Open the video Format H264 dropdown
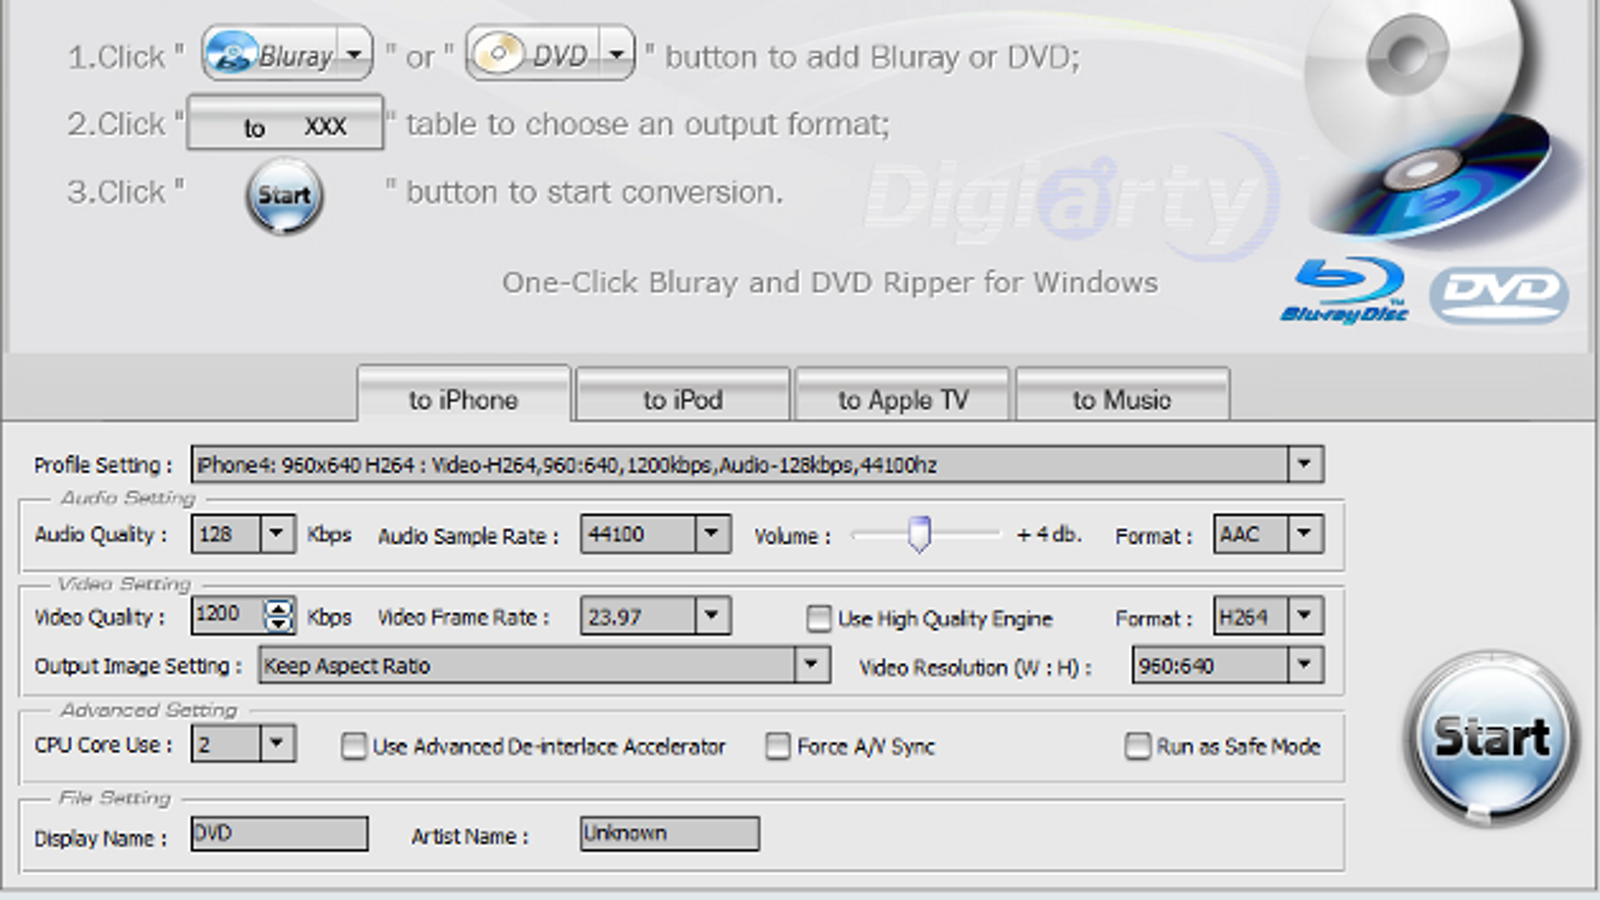 point(1304,615)
